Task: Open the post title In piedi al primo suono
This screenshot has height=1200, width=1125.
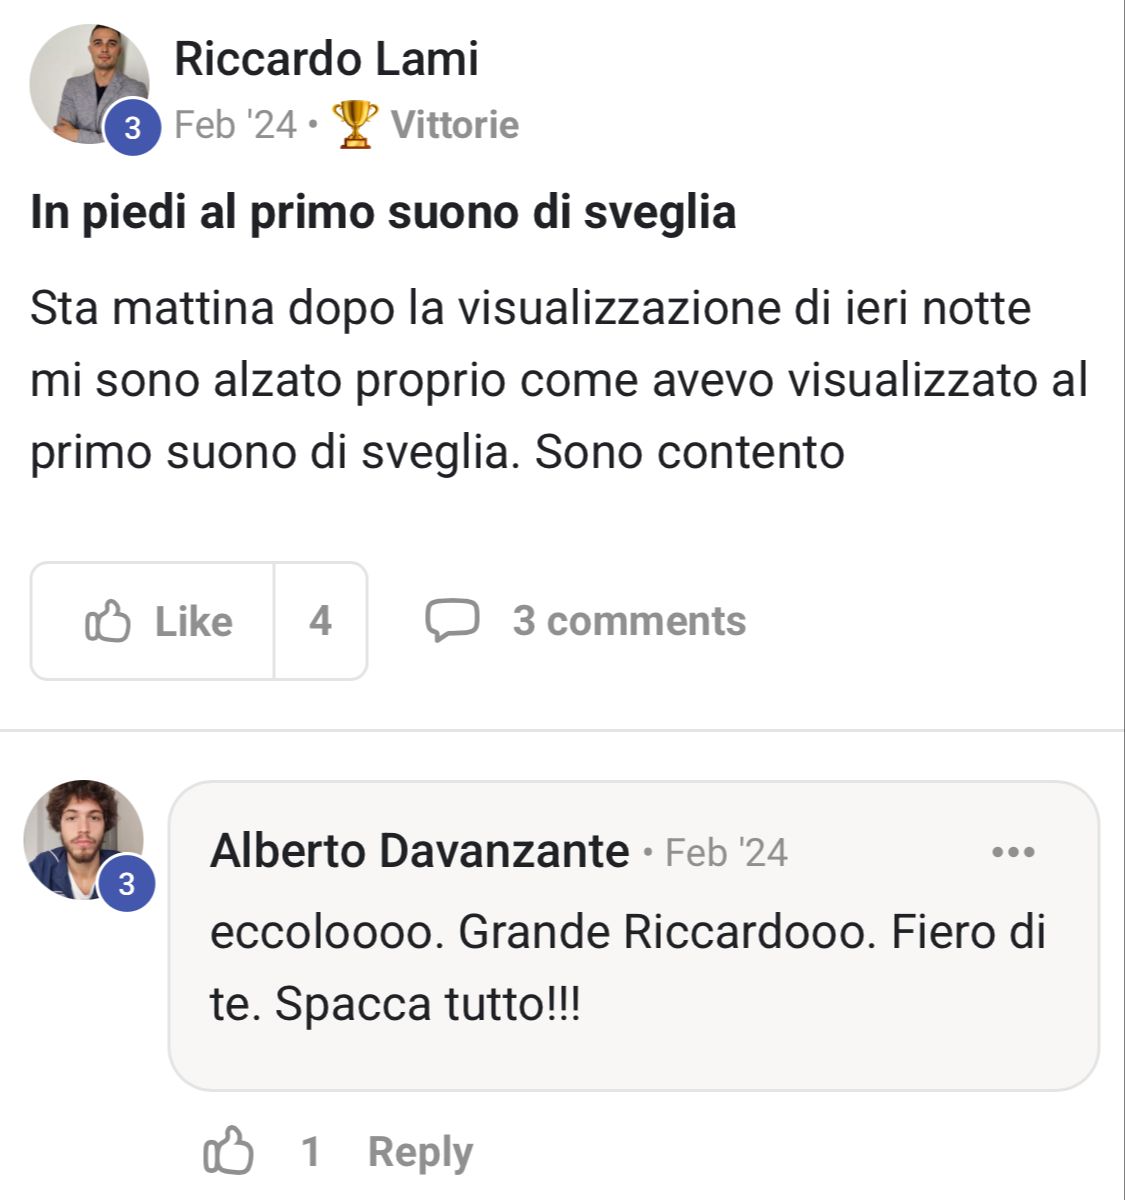Action: click(384, 212)
